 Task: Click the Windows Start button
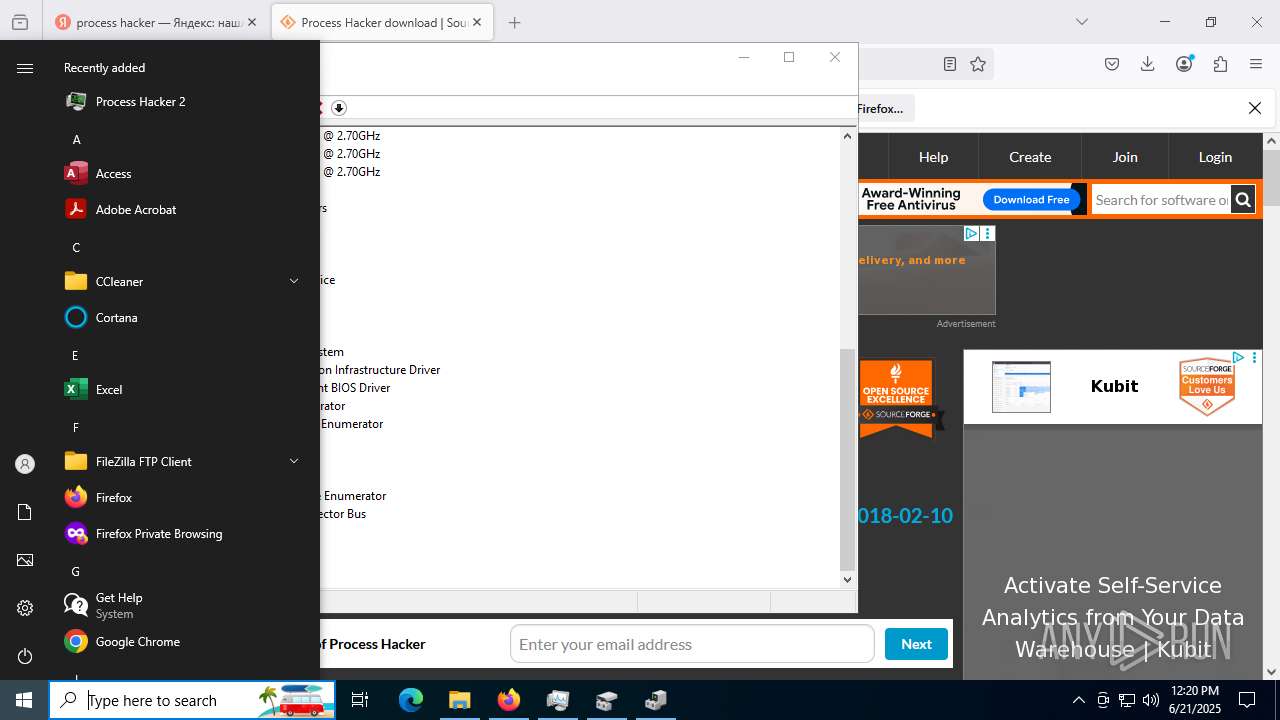click(24, 700)
